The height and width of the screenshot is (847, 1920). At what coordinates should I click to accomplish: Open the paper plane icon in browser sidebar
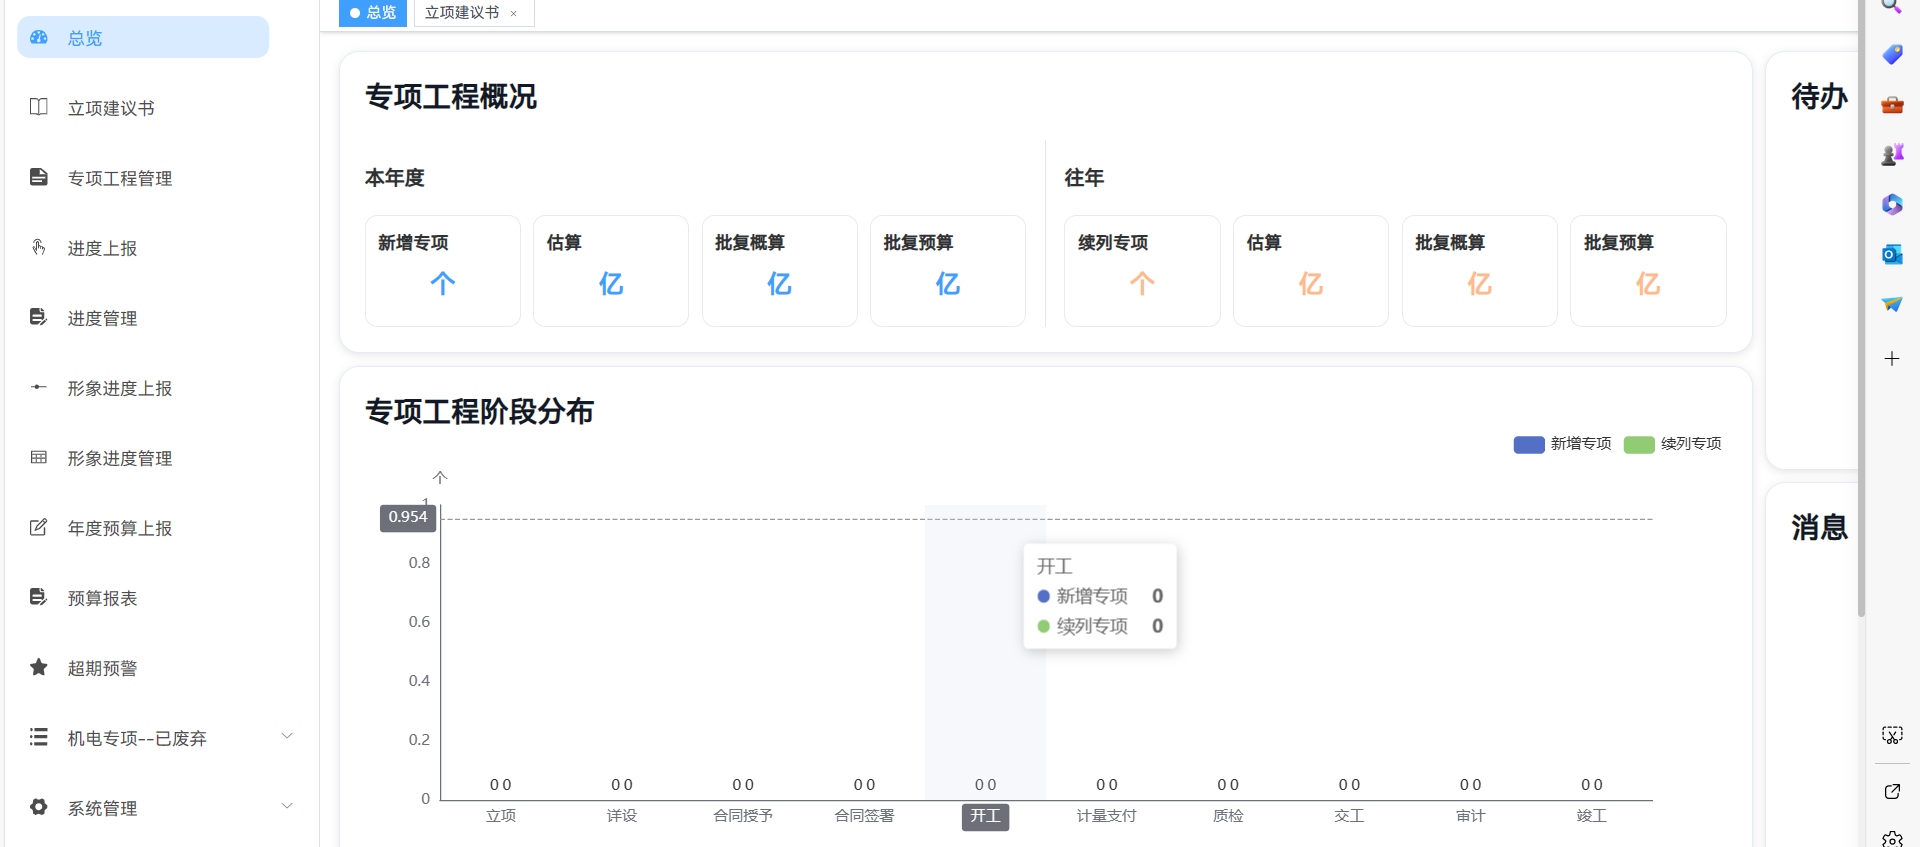(x=1892, y=304)
